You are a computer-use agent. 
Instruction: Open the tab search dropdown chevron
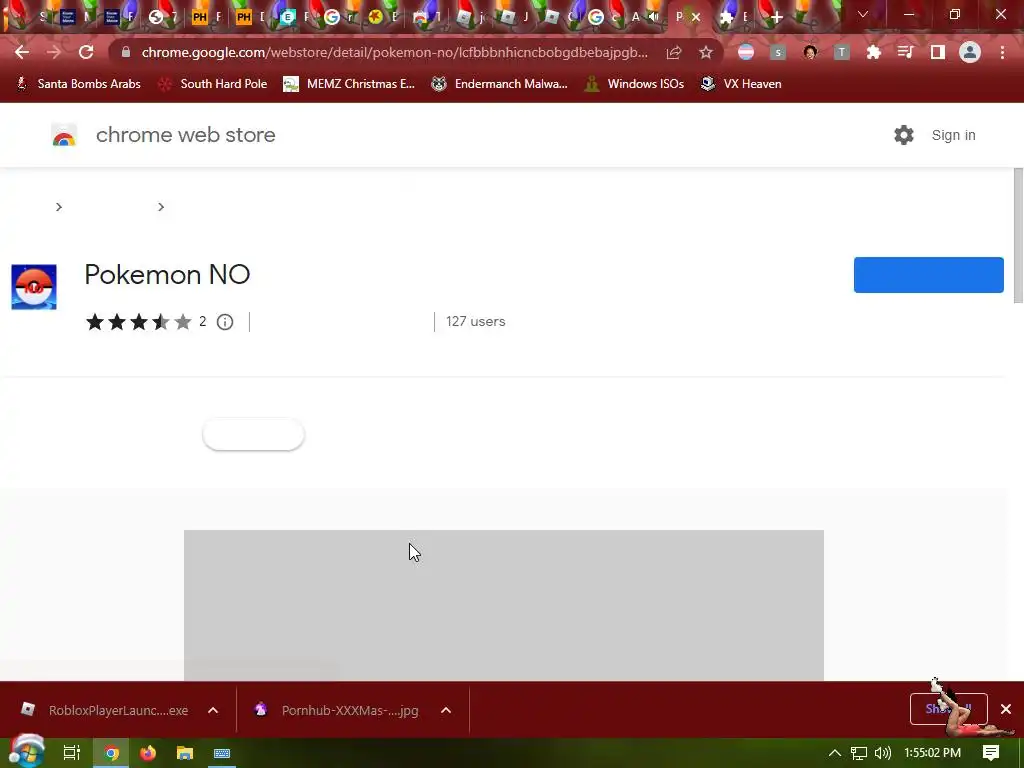pyautogui.click(x=863, y=14)
